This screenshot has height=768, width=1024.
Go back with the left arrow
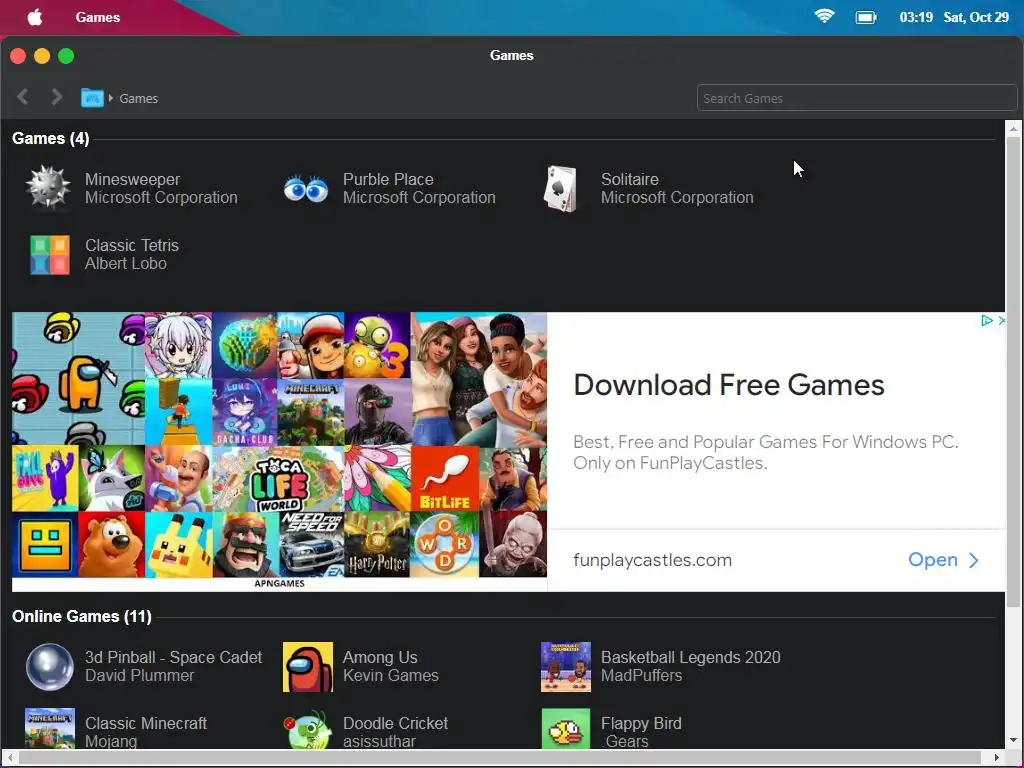[x=23, y=97]
